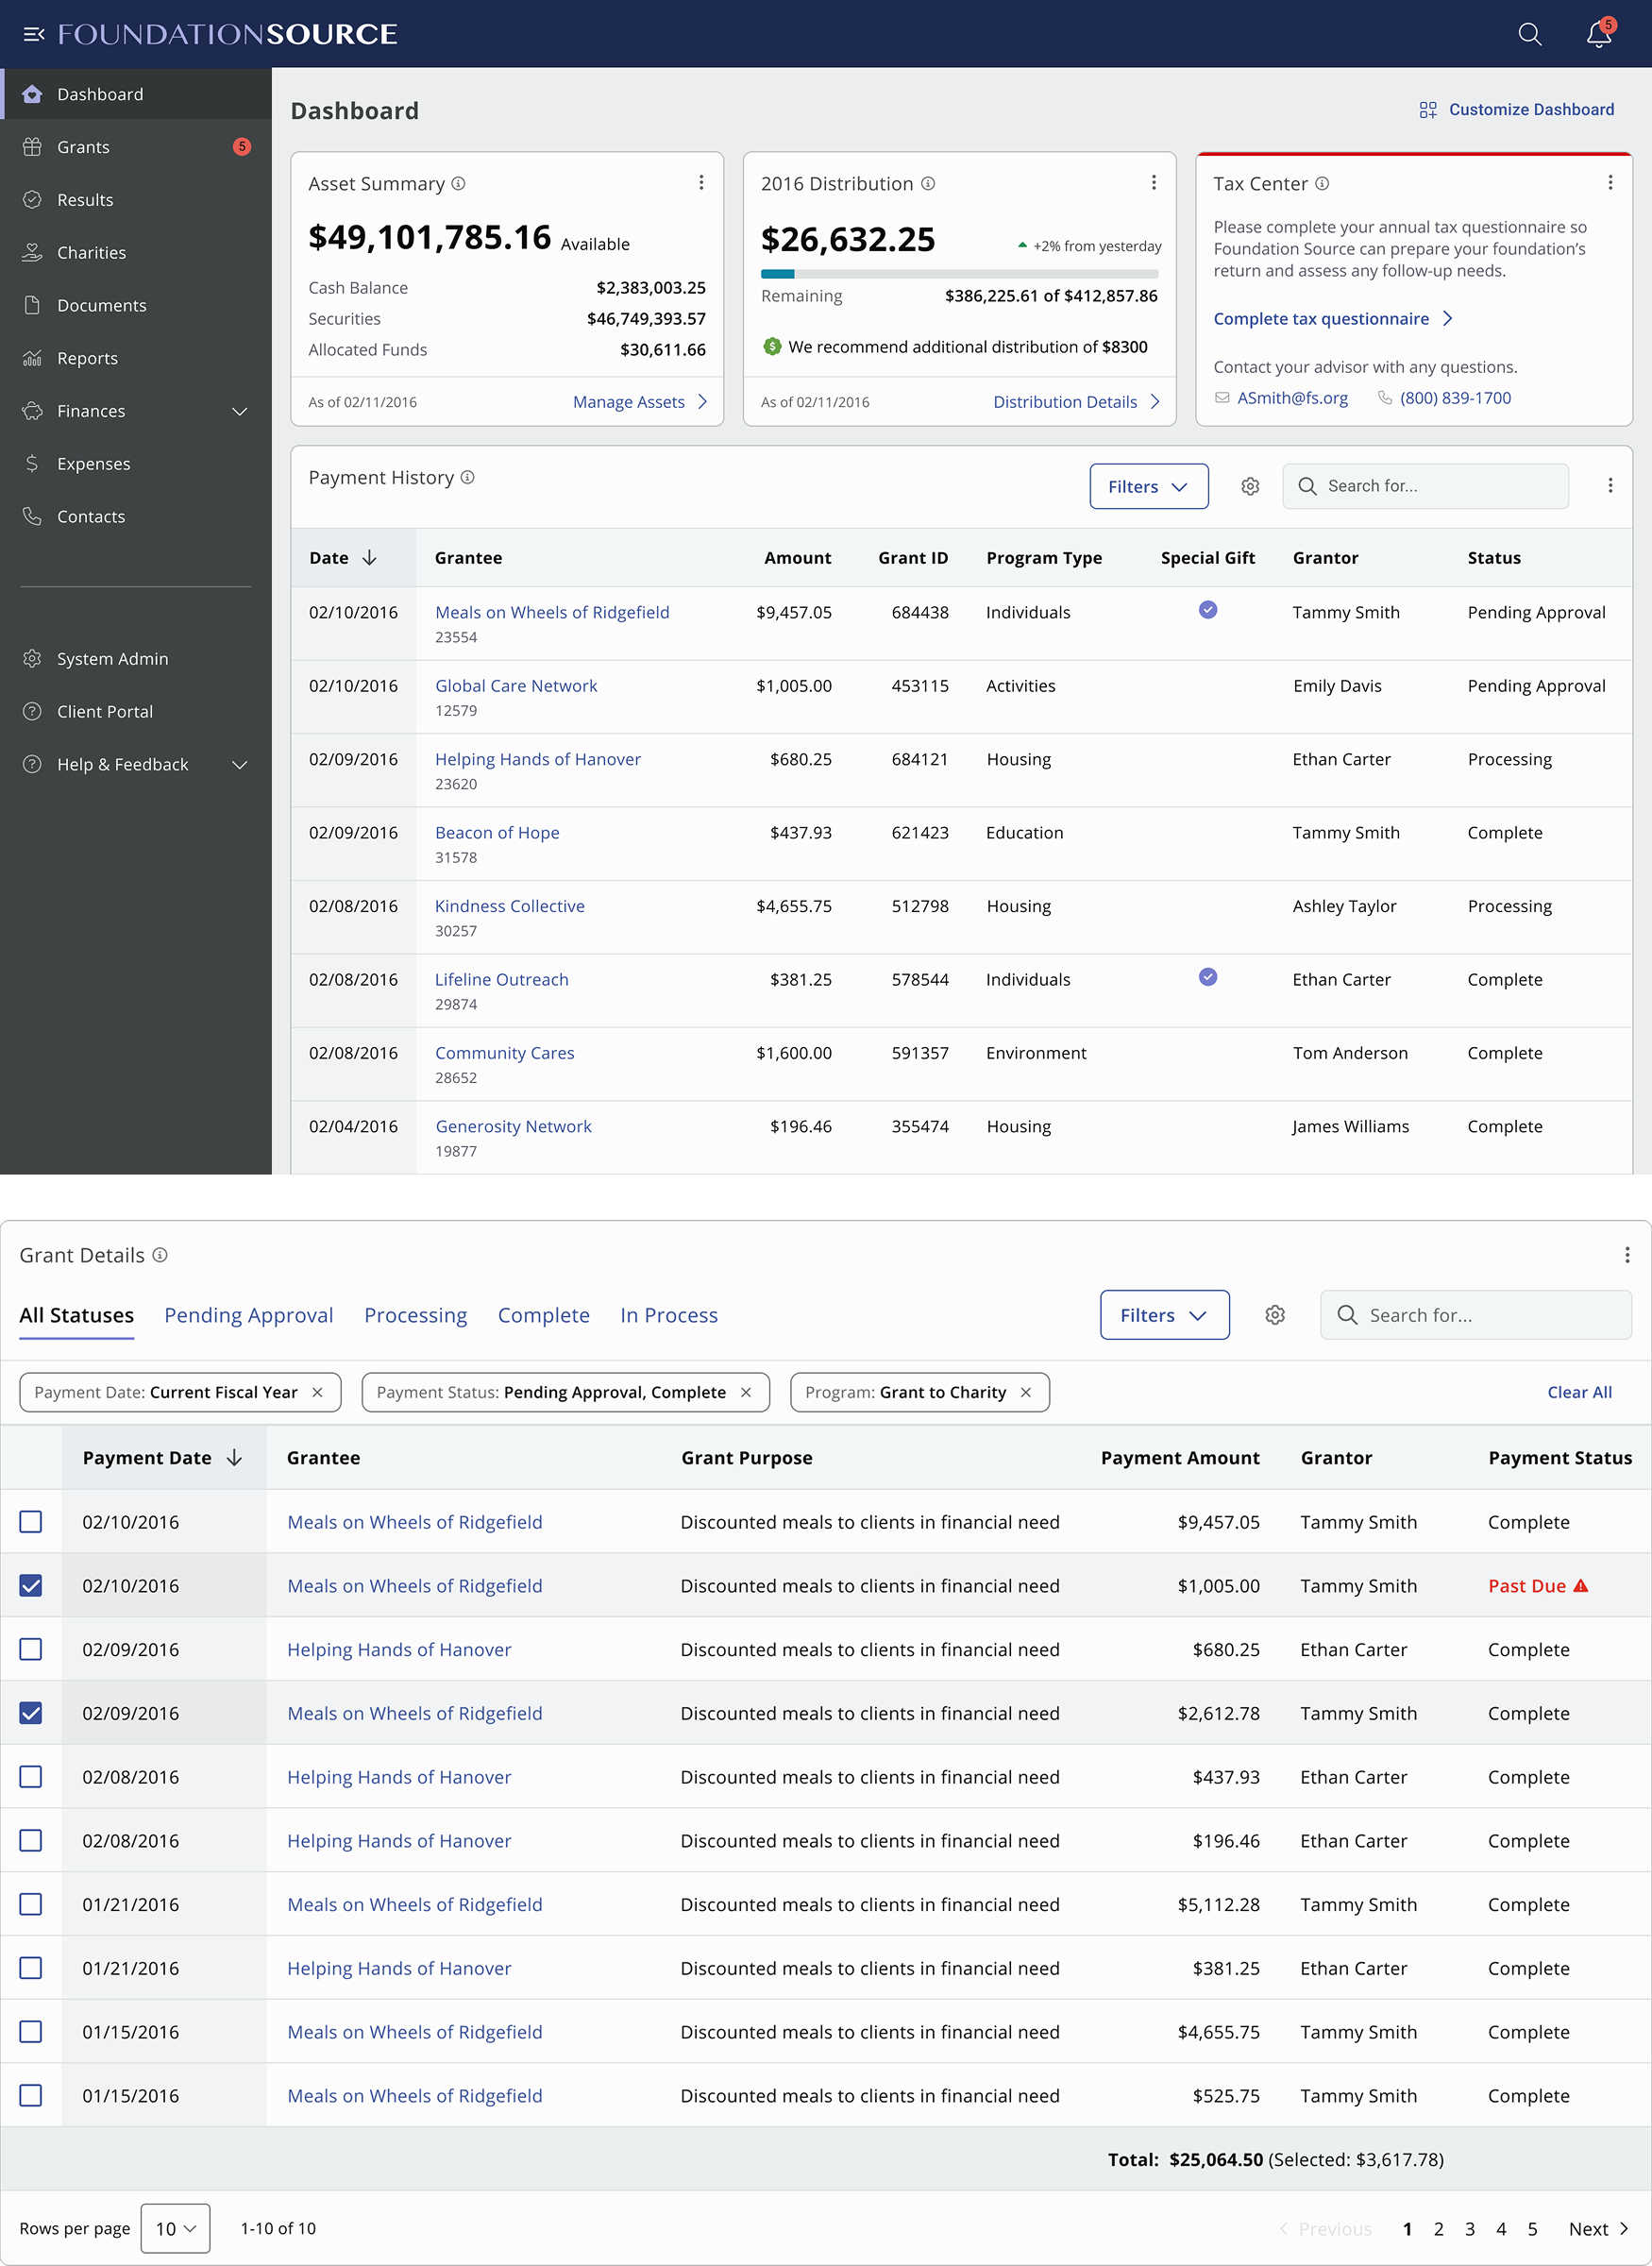Select the $525.75 payment row checkbox
Image resolution: width=1652 pixels, height=2266 pixels.
31,2095
